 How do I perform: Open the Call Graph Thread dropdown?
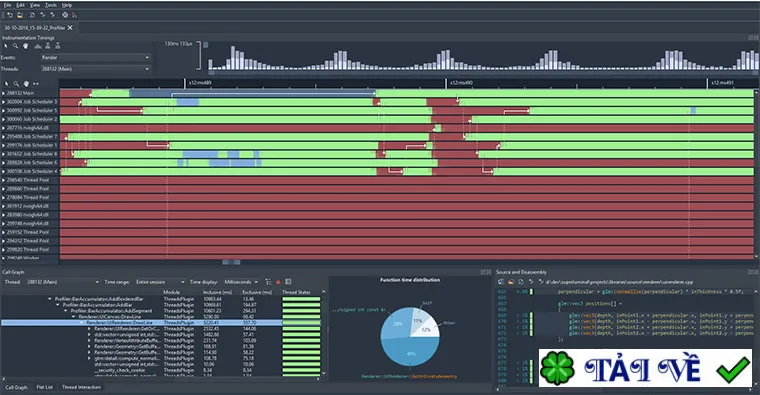click(63, 282)
